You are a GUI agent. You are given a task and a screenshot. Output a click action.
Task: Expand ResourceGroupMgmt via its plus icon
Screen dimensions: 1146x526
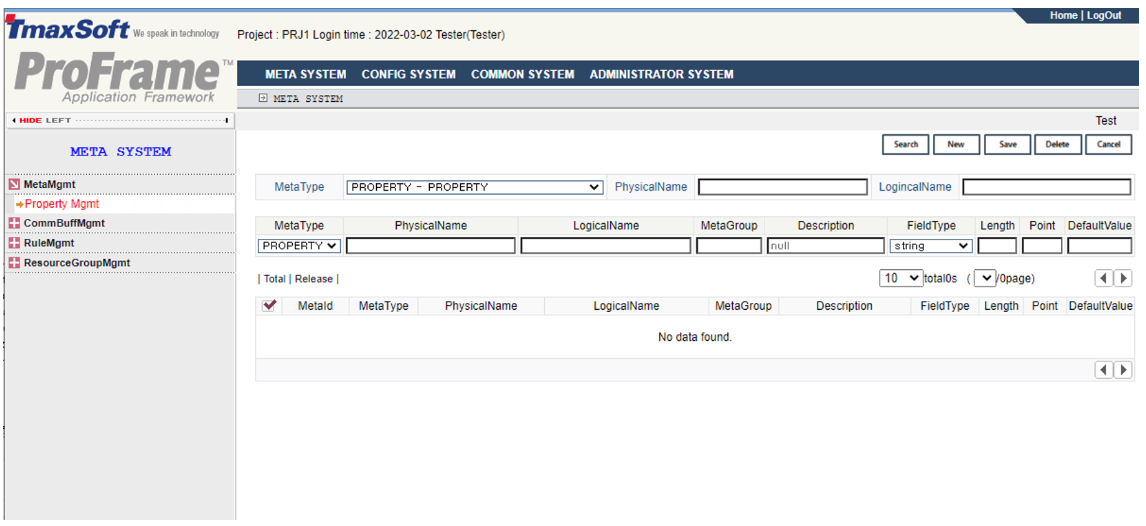pyautogui.click(x=14, y=264)
